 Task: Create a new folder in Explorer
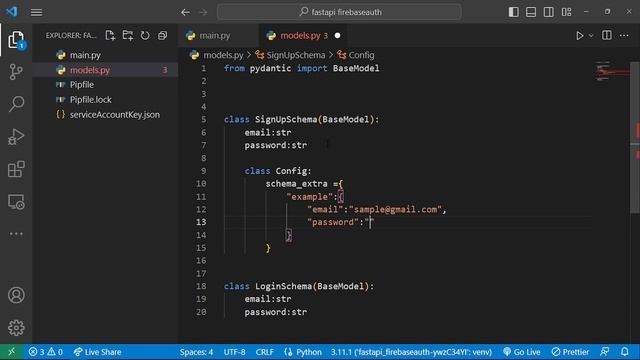[x=128, y=36]
